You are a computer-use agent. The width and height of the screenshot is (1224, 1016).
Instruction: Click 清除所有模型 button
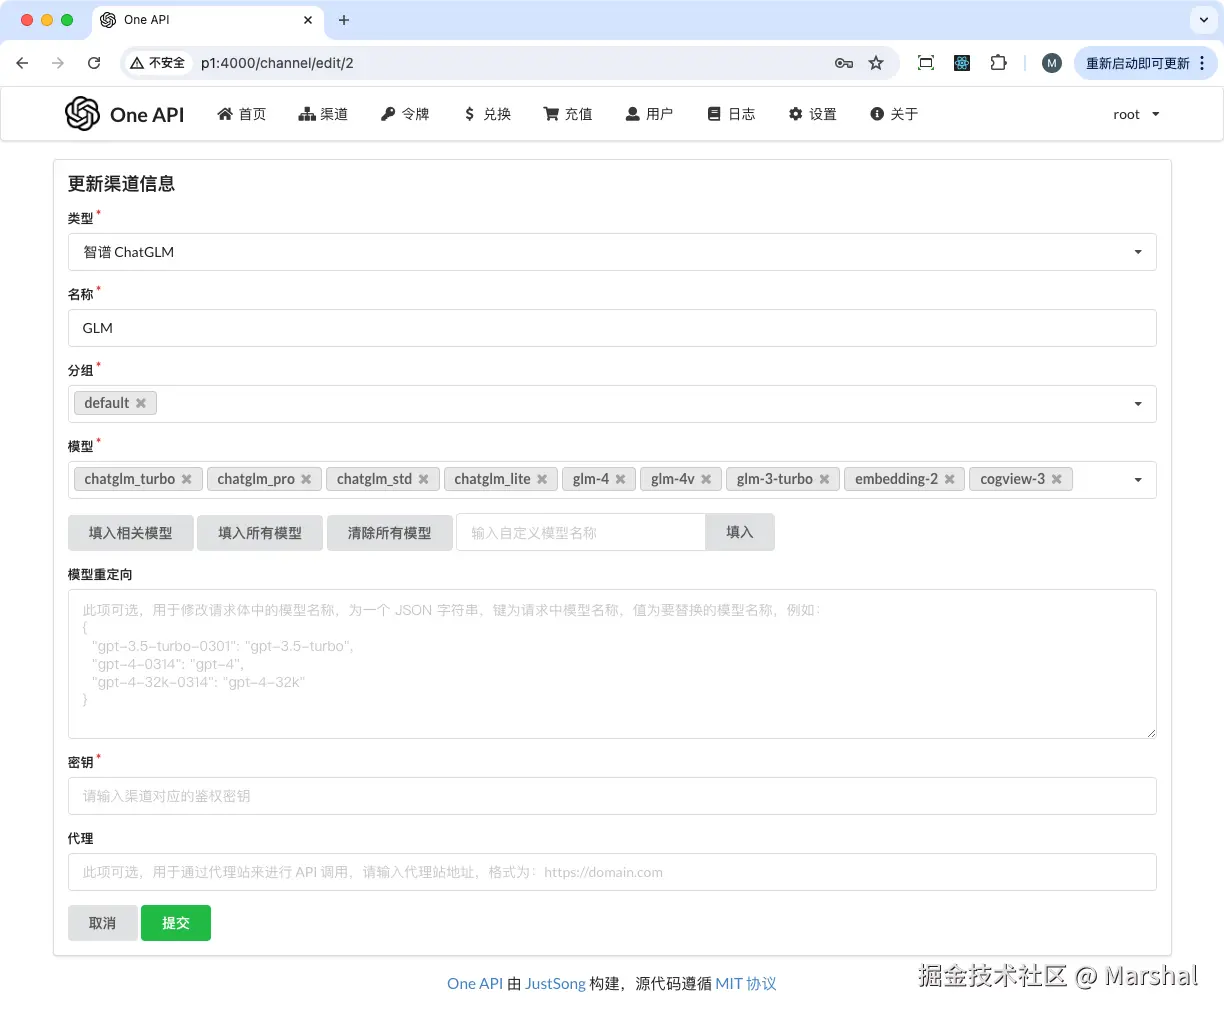click(390, 533)
